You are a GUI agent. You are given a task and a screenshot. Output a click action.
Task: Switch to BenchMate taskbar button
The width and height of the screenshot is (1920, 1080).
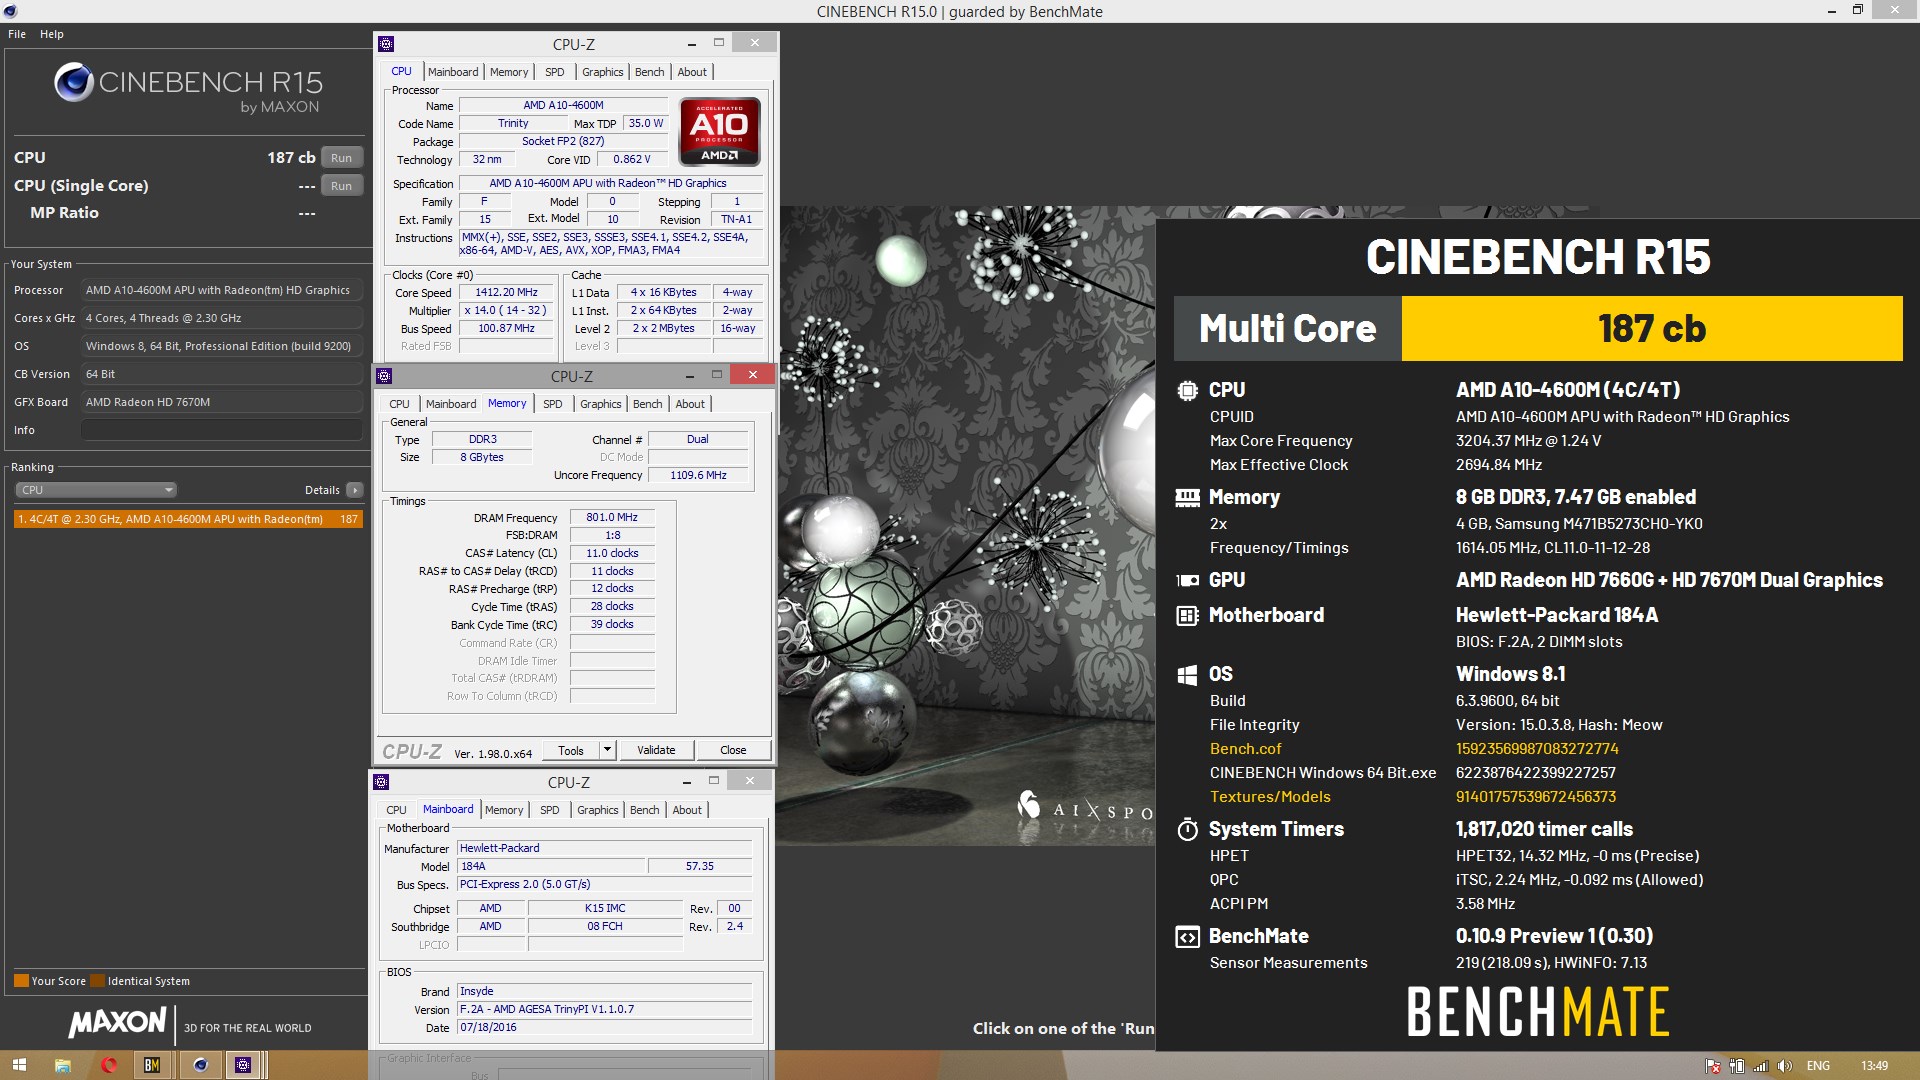tap(152, 1065)
